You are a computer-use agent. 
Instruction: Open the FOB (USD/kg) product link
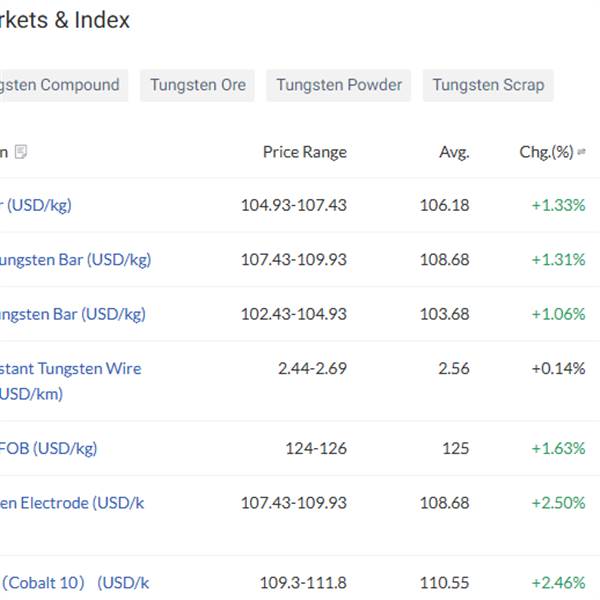(49, 448)
